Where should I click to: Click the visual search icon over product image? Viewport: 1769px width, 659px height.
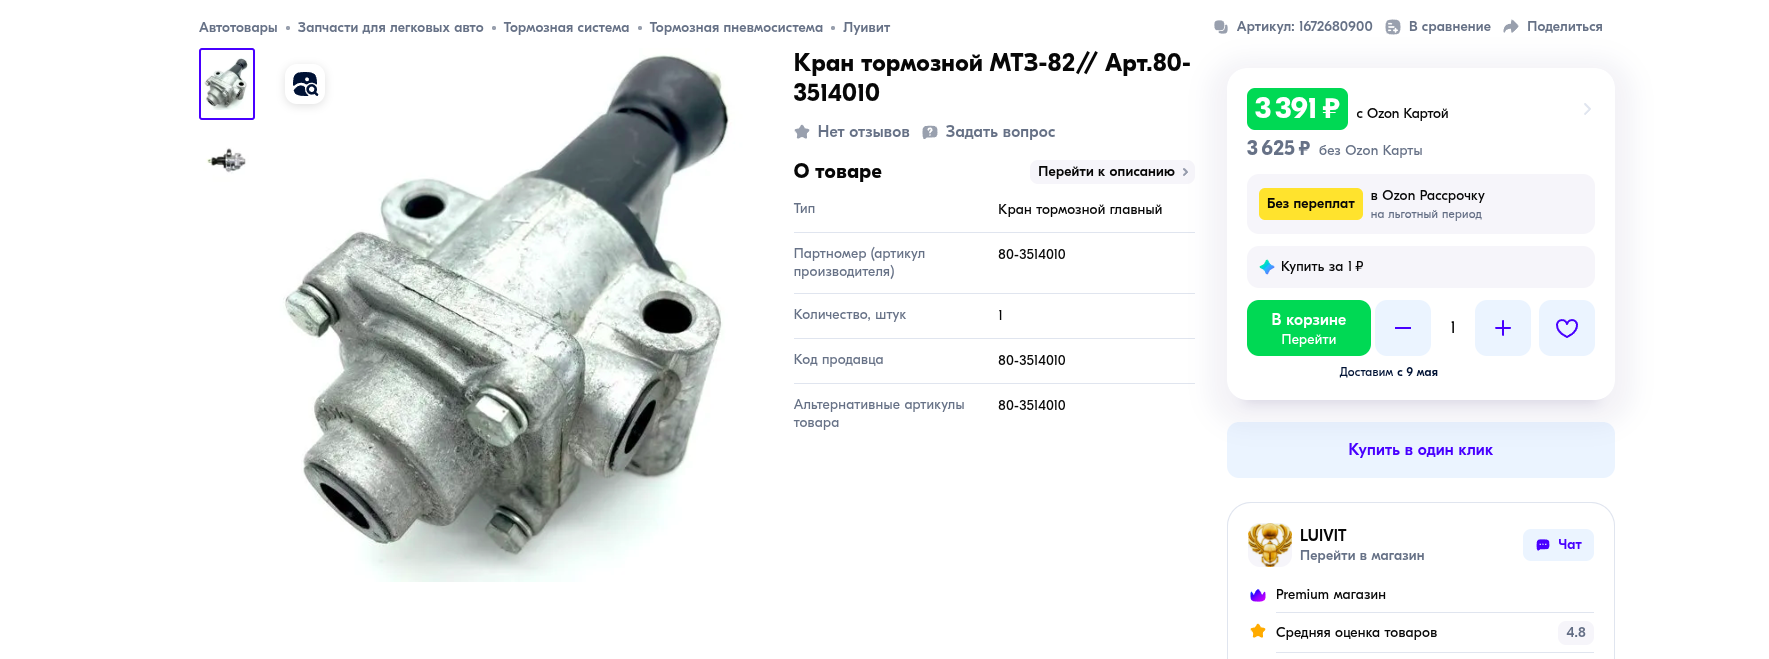[x=305, y=84]
